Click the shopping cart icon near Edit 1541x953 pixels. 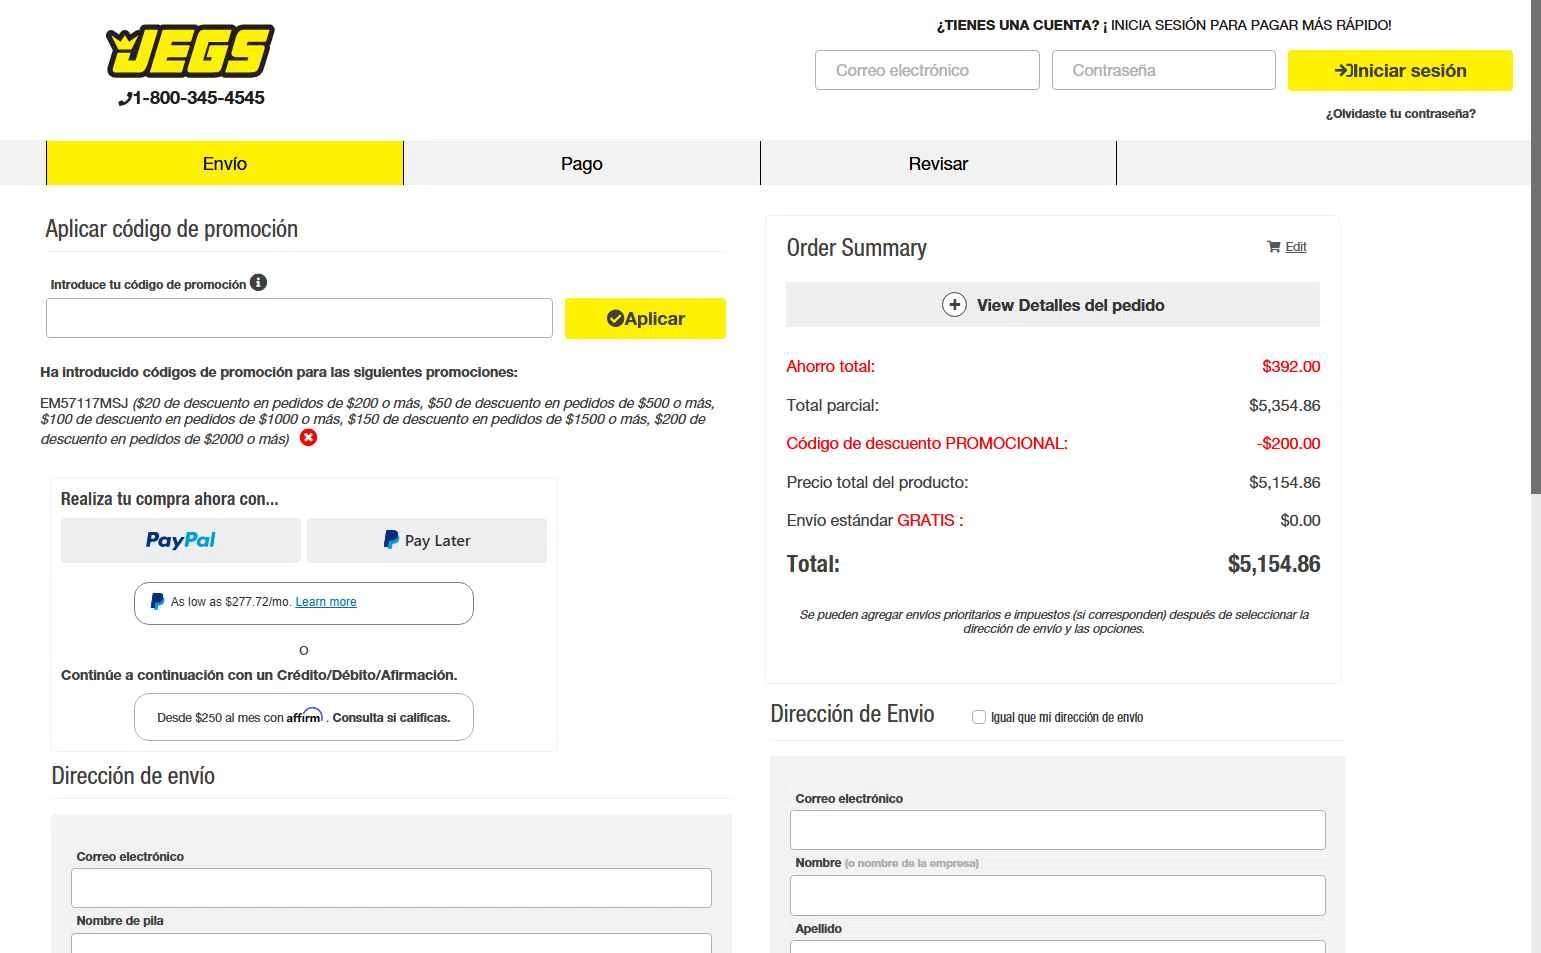coord(1273,247)
